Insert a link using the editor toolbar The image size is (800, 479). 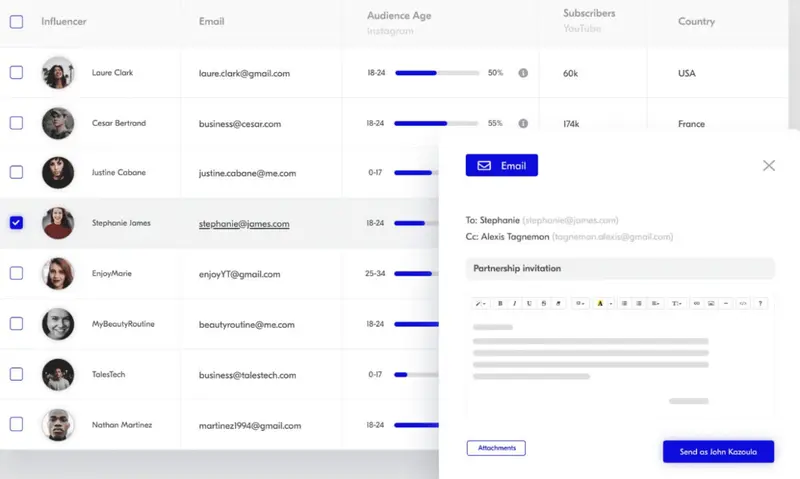click(x=696, y=303)
